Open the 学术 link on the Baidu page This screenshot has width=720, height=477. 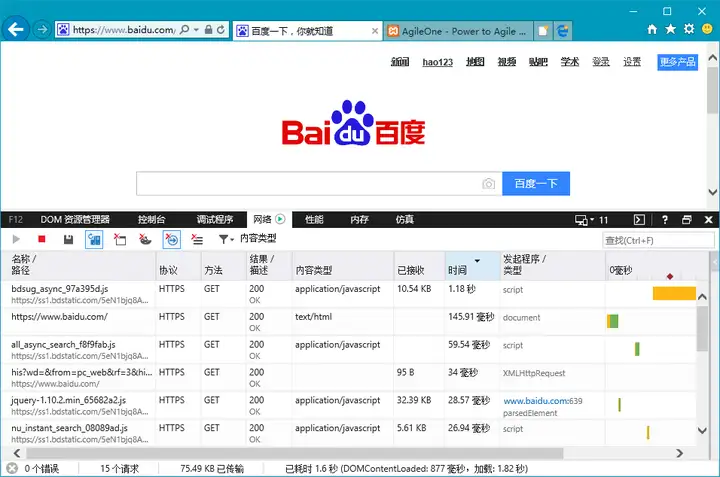(x=570, y=62)
